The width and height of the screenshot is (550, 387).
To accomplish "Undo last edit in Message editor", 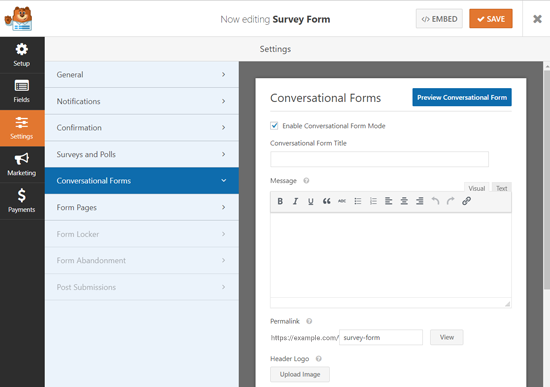I will tap(435, 201).
